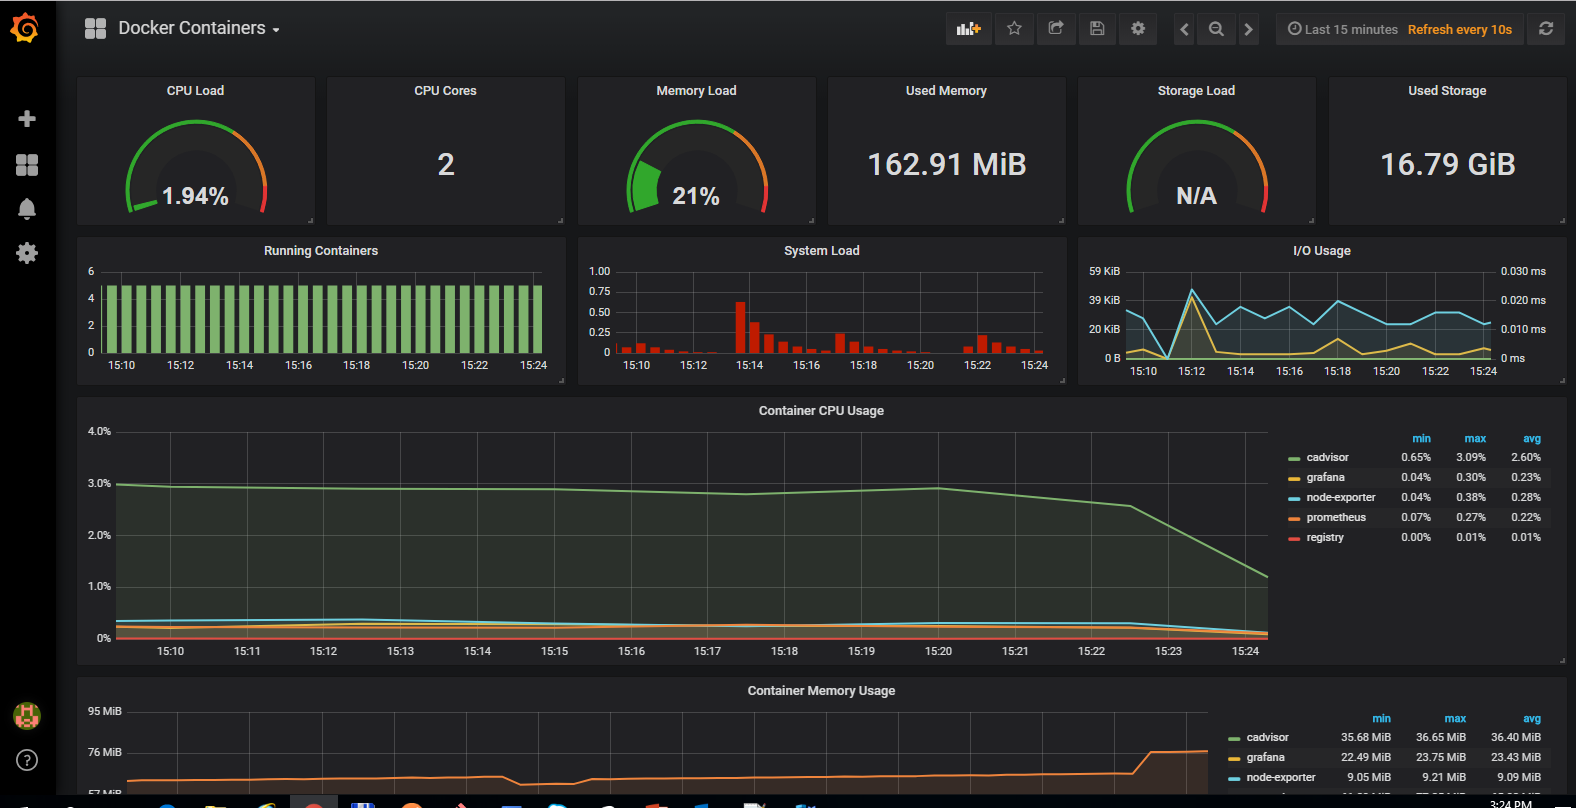Sort CPU Usage legend by max column
The width and height of the screenshot is (1576, 808).
point(1475,438)
